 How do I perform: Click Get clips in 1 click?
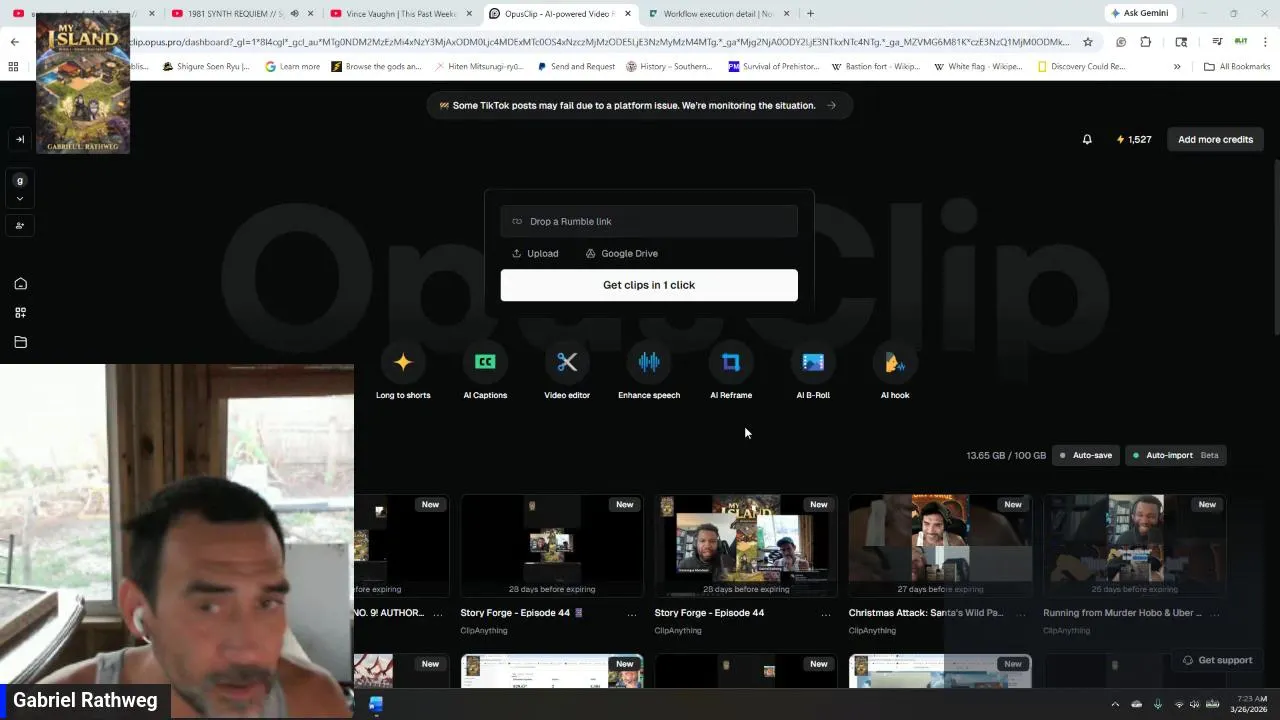[x=649, y=285]
